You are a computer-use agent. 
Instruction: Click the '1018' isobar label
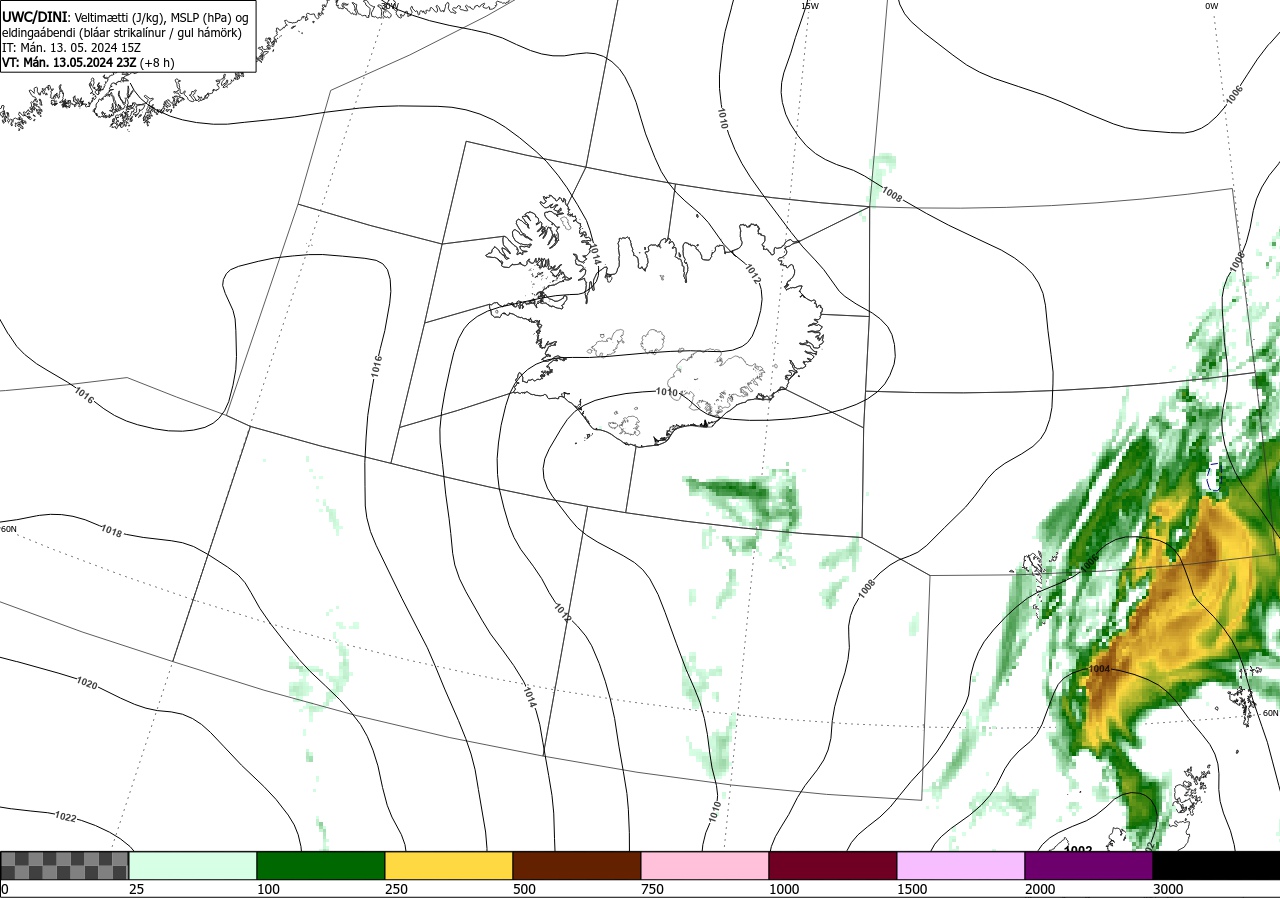(x=111, y=532)
